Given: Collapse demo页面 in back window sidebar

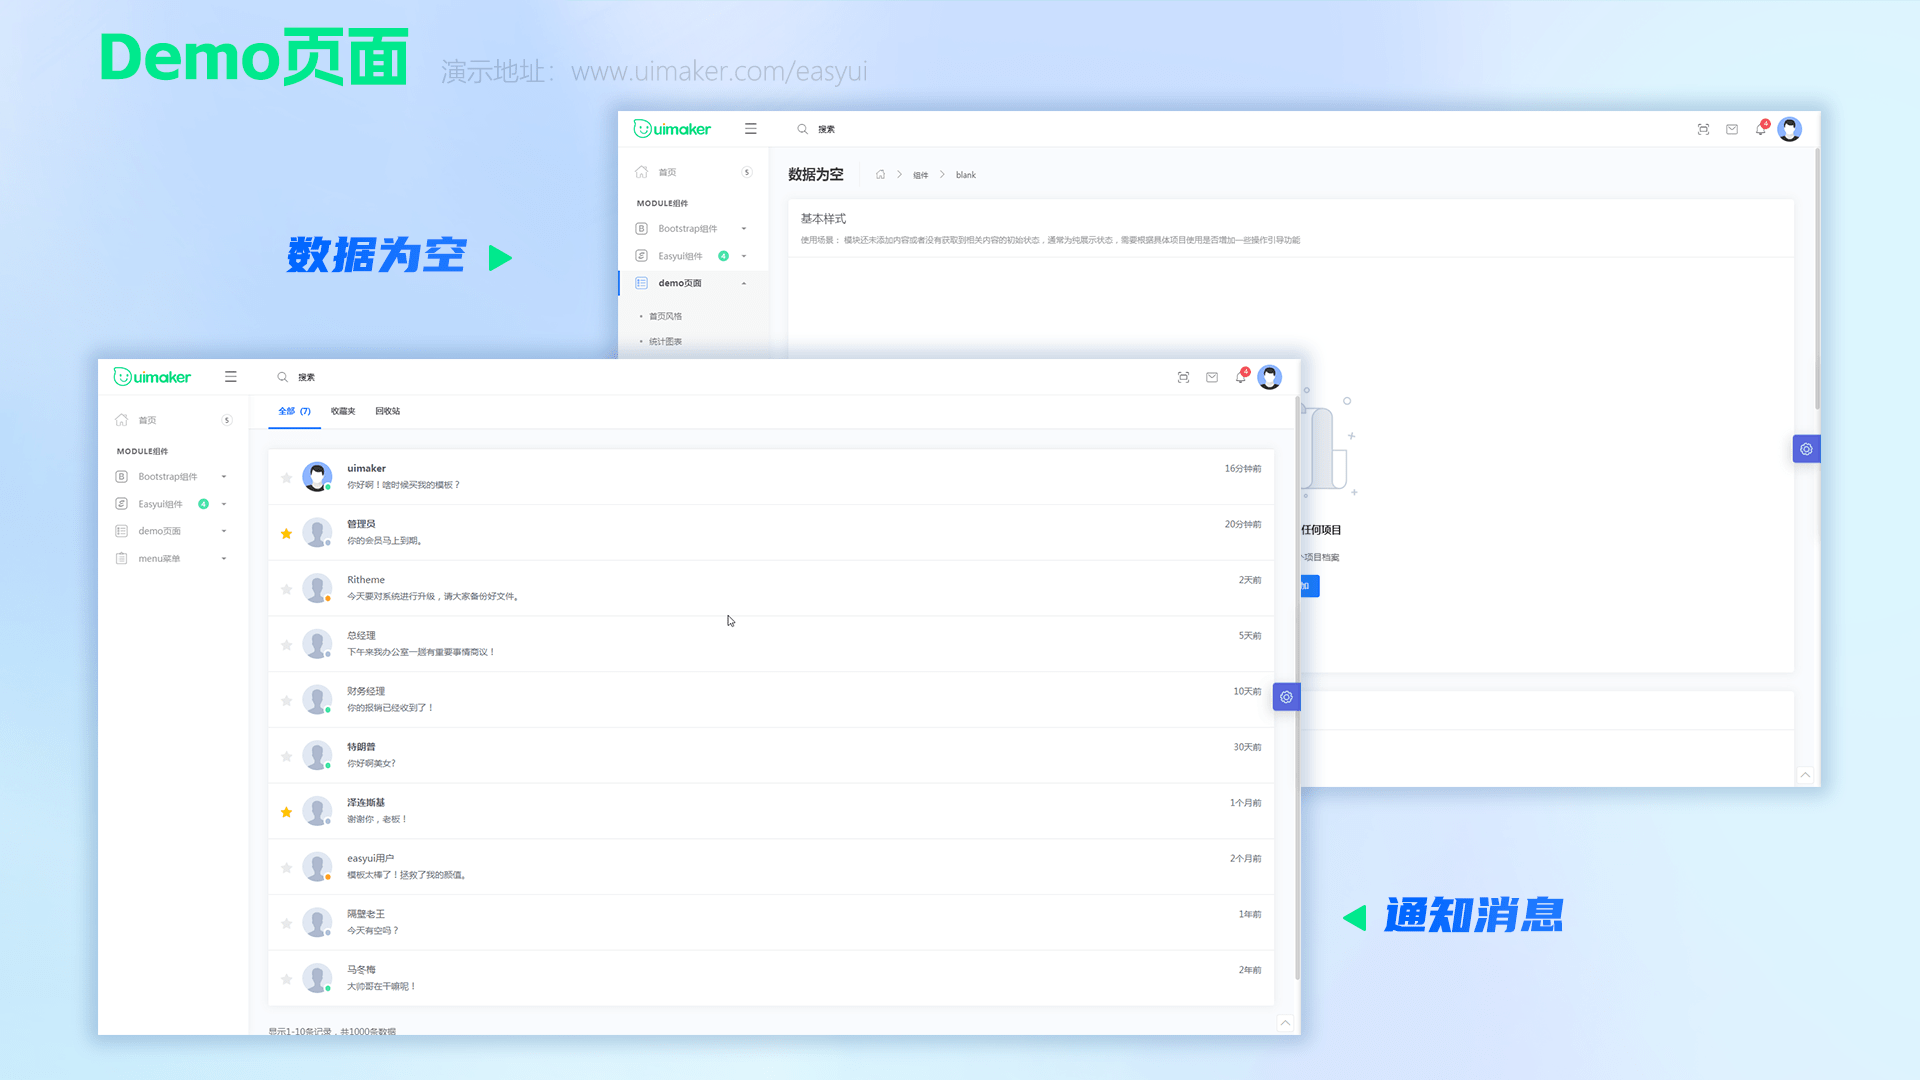Looking at the screenshot, I should (x=680, y=283).
